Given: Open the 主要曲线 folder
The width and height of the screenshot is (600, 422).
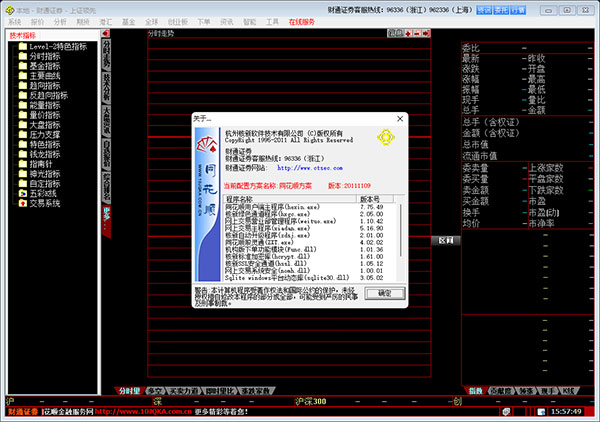Looking at the screenshot, I should coord(40,76).
